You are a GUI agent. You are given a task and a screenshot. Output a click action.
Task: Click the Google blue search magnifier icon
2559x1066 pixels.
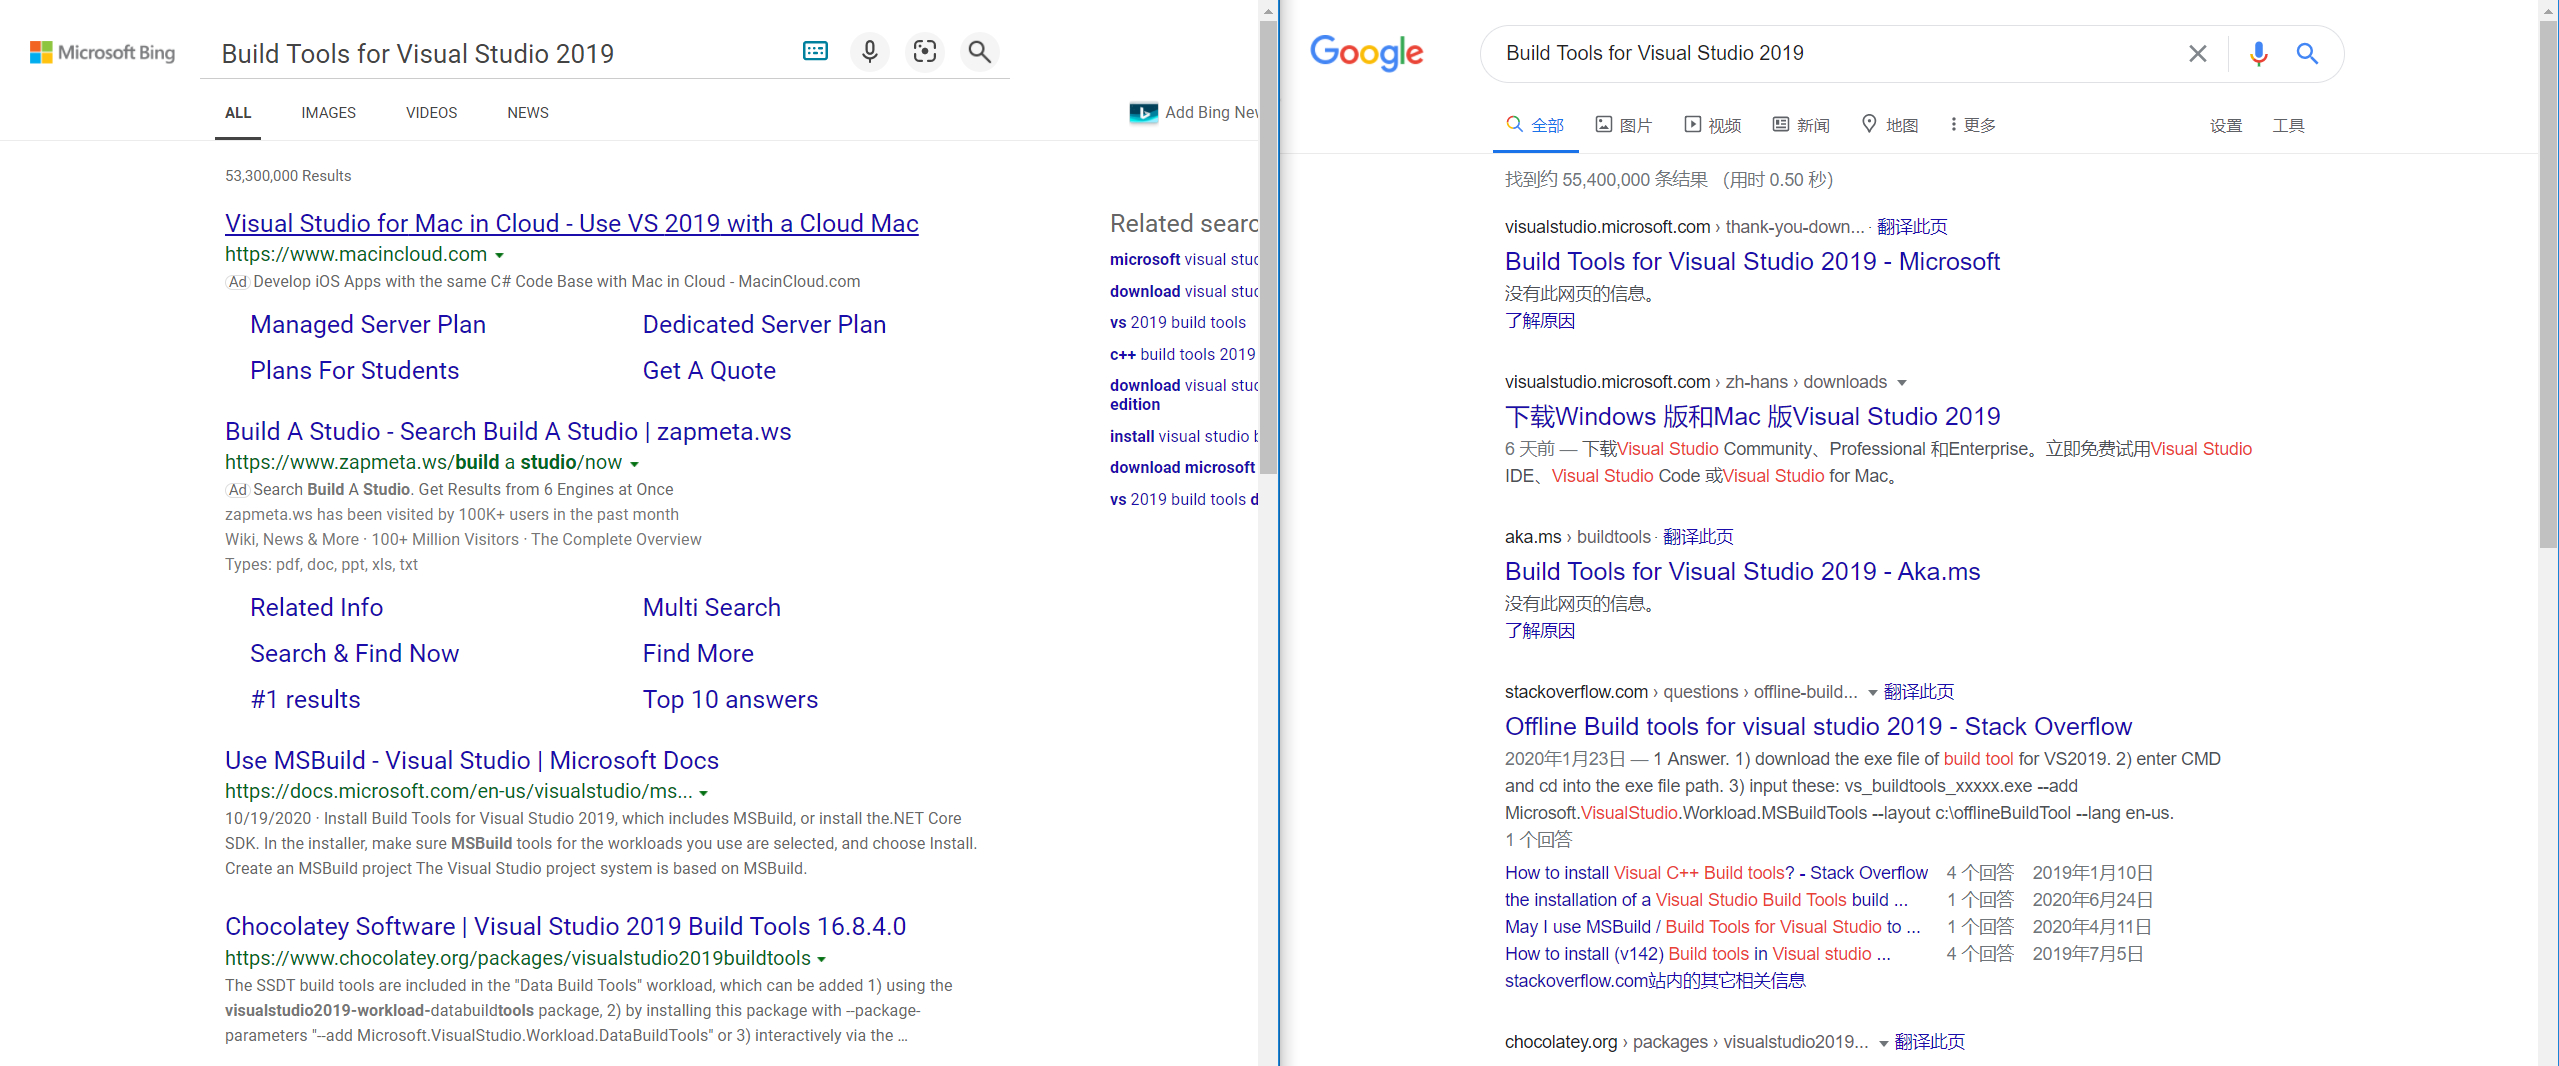coord(2307,53)
